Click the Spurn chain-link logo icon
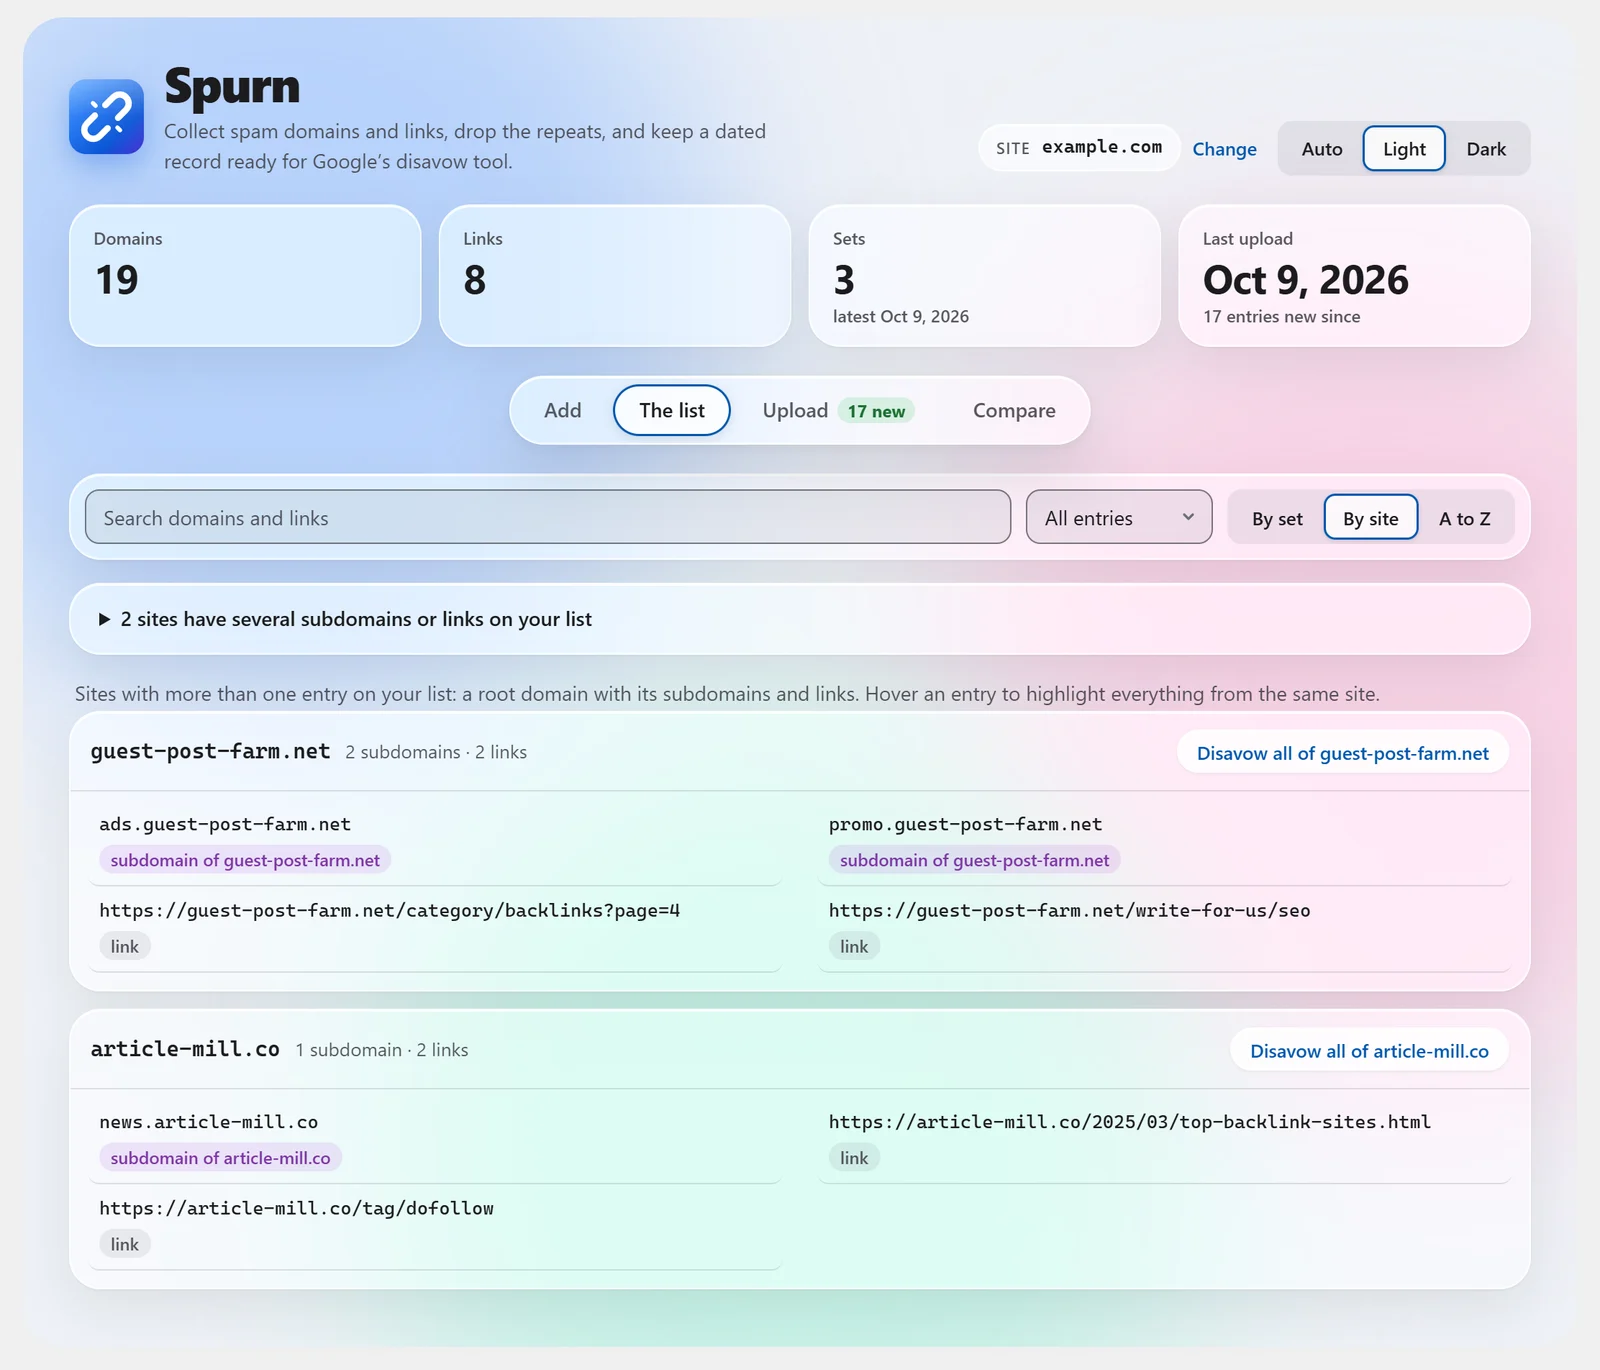 [106, 117]
